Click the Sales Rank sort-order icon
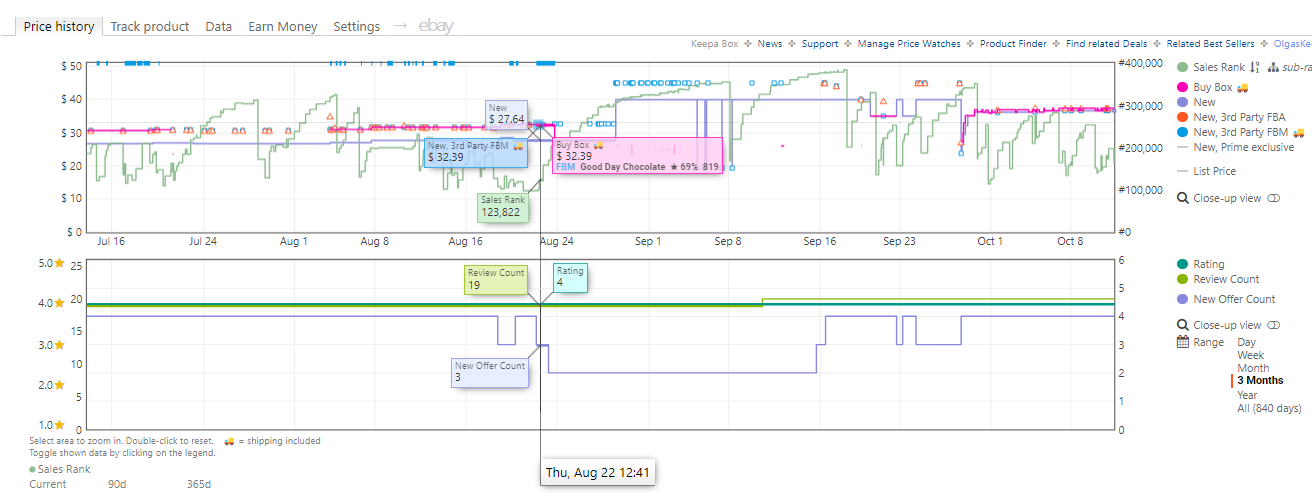Image resolution: width=1312 pixels, height=493 pixels. (x=1255, y=68)
